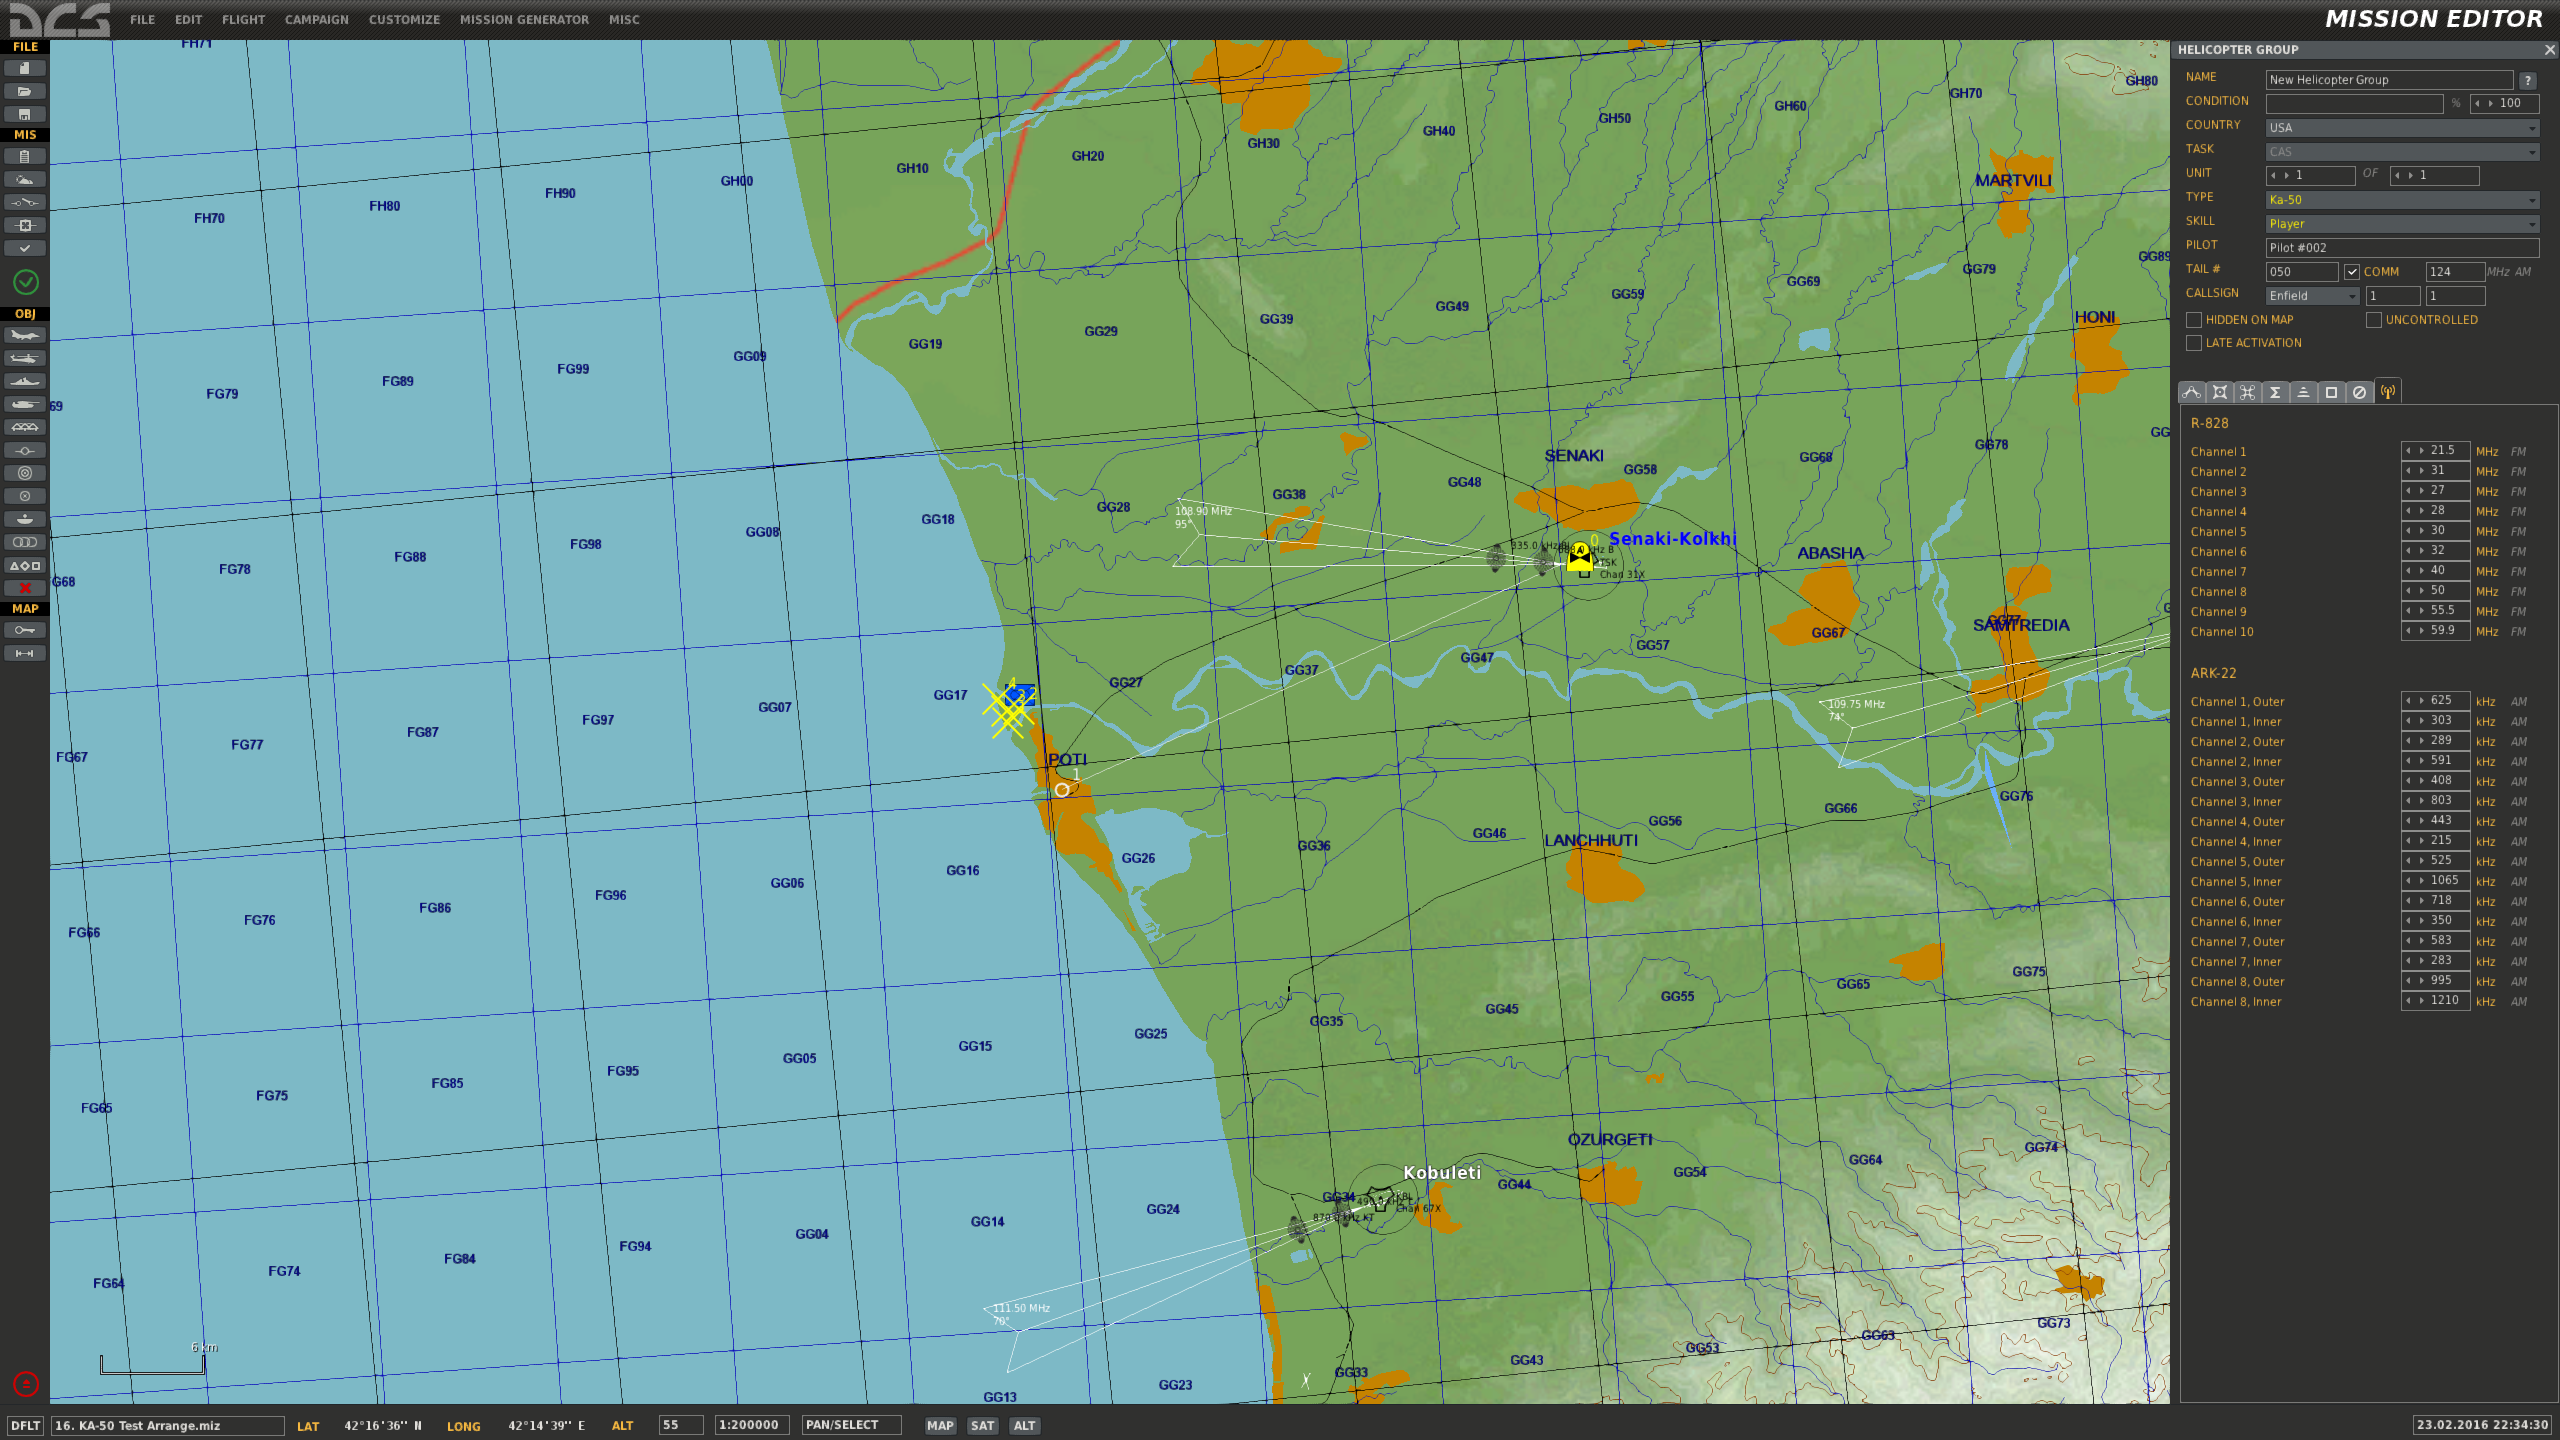
Task: Click the ALT map mode button
Action: pyautogui.click(x=1025, y=1425)
